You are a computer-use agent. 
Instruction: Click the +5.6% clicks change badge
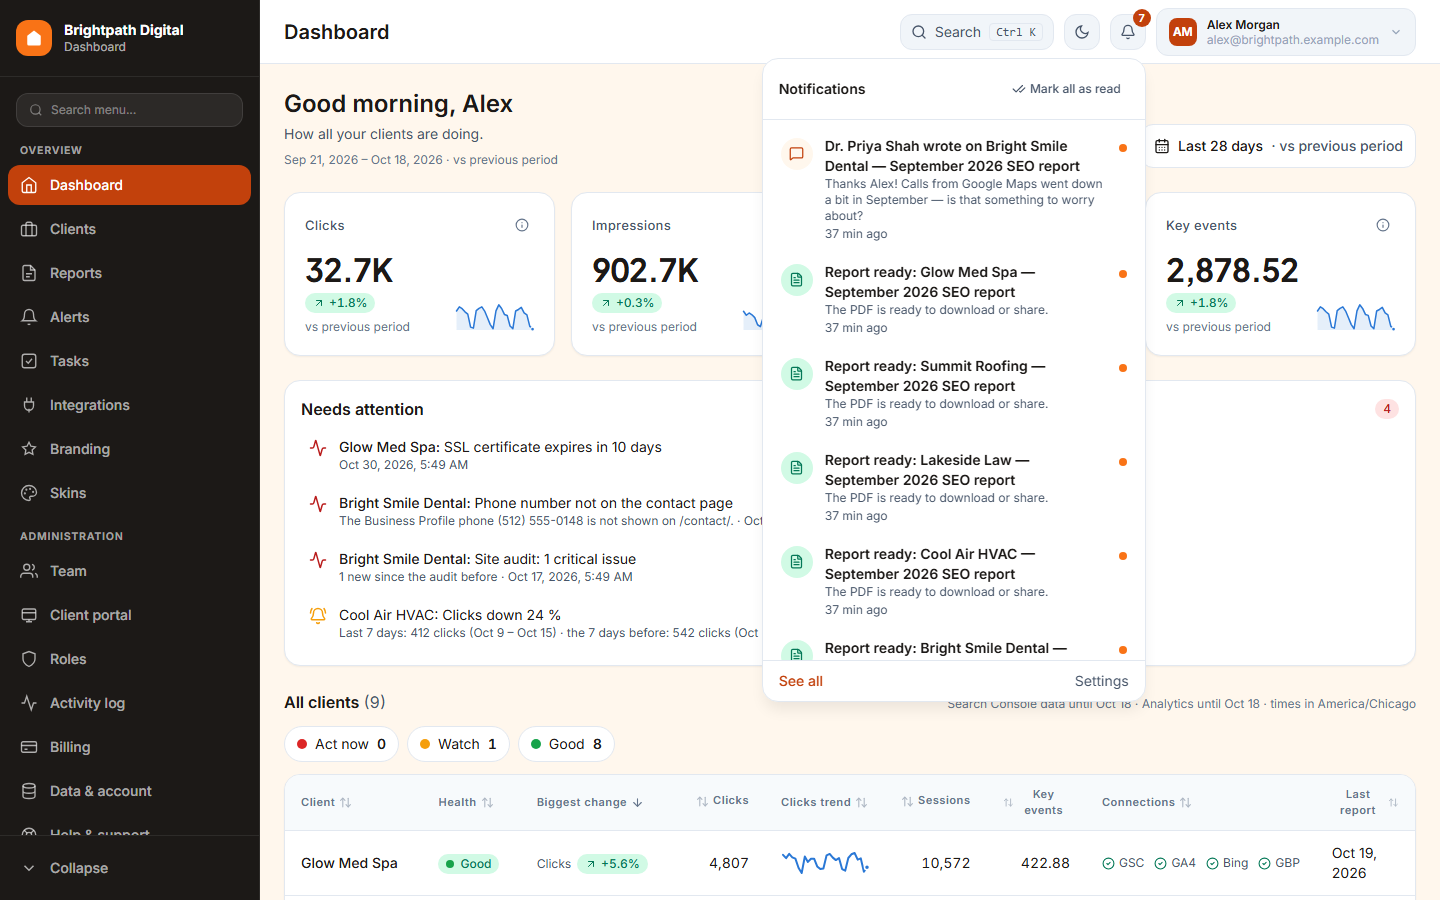coord(613,864)
